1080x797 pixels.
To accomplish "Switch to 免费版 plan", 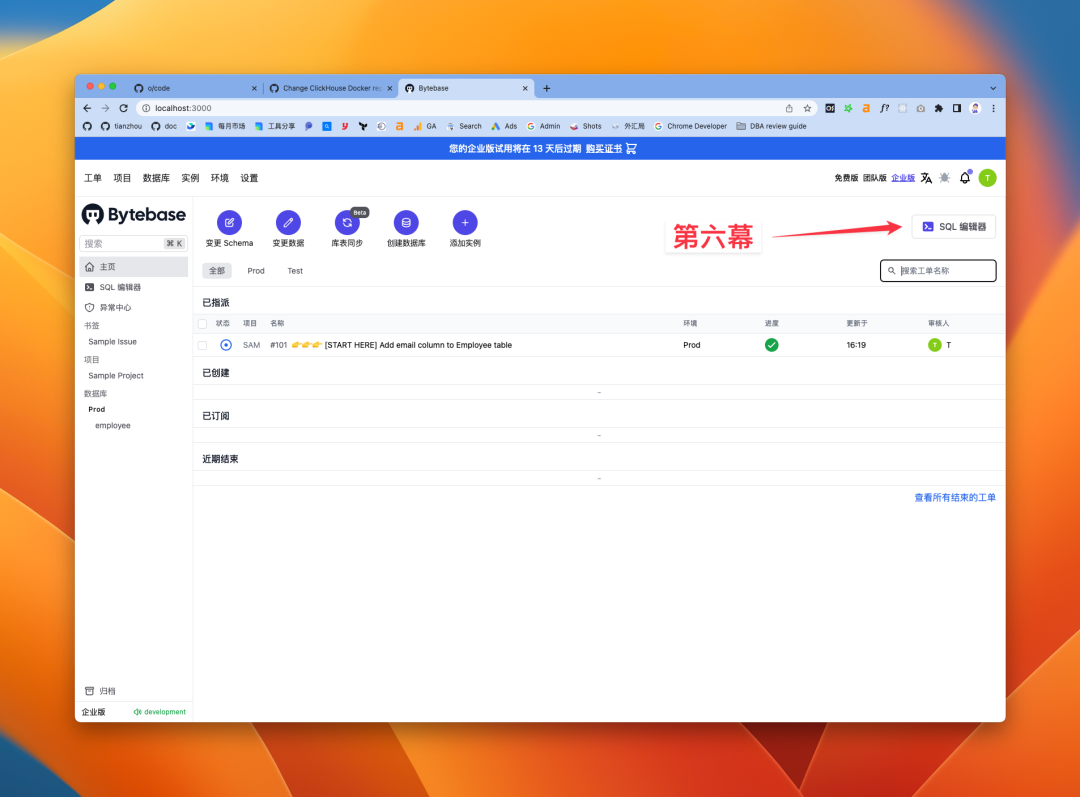I will 846,178.
